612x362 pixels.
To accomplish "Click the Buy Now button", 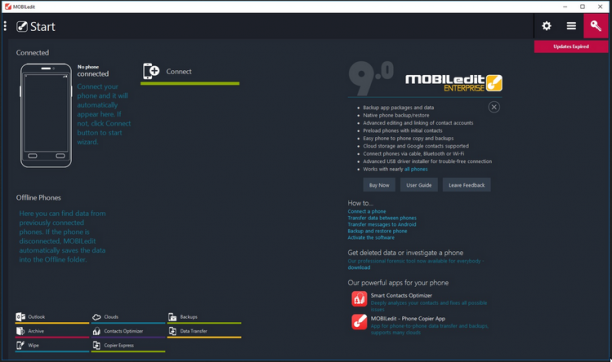I will tap(379, 185).
